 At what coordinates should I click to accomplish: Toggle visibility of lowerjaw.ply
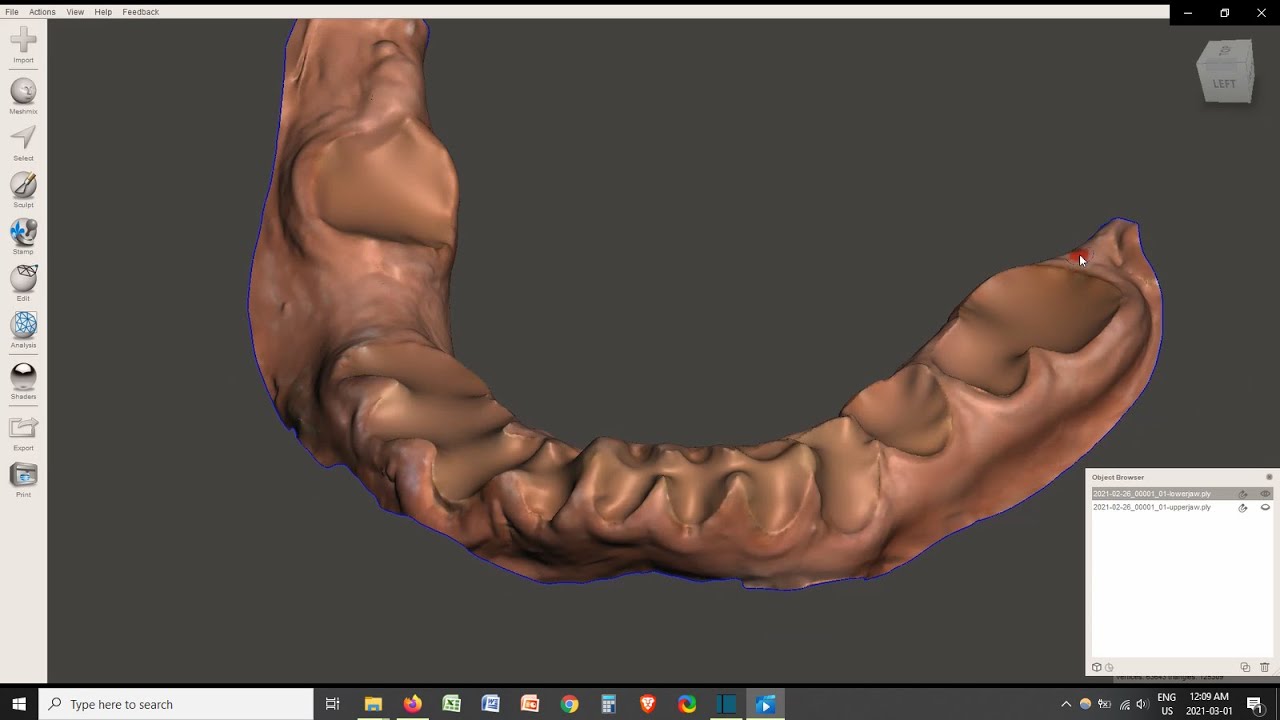pyautogui.click(x=1265, y=494)
